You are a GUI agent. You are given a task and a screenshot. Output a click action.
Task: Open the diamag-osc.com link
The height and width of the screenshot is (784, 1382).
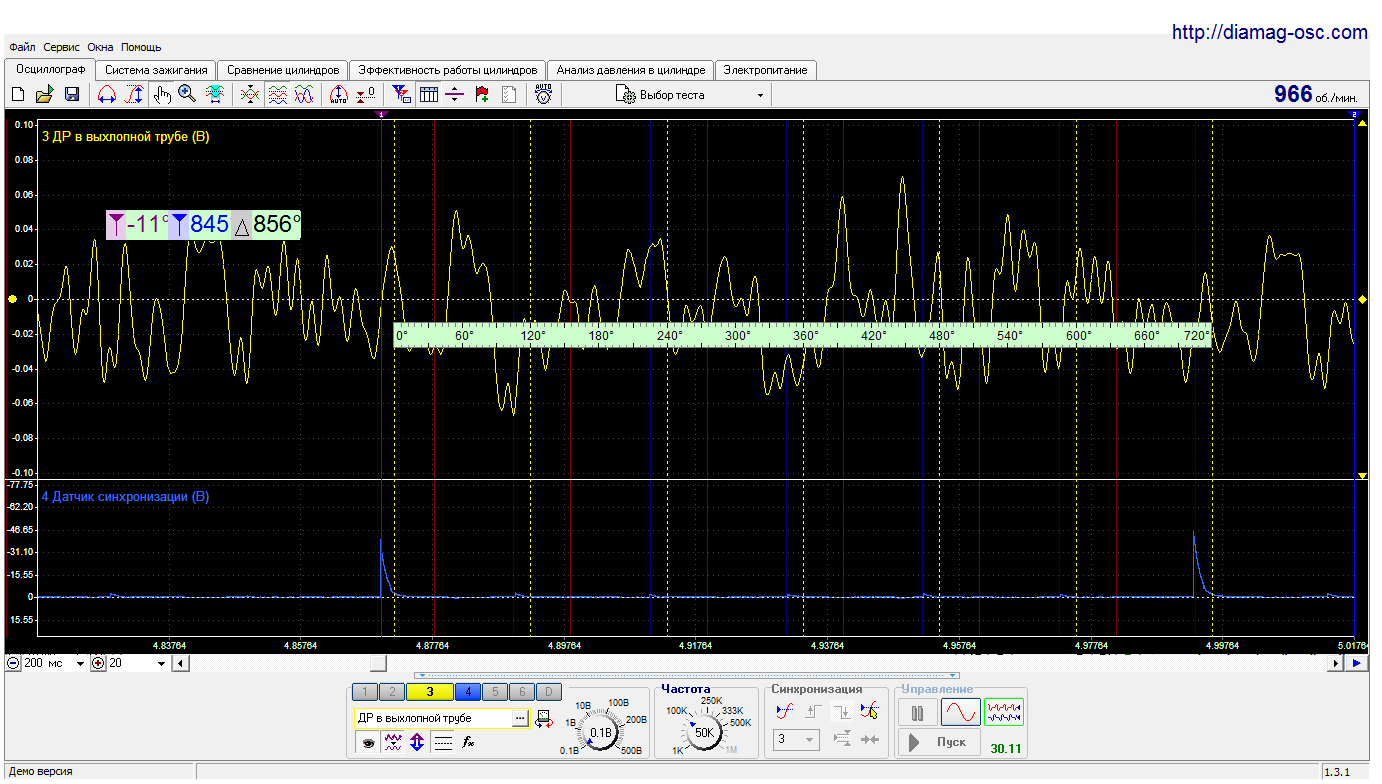[x=1269, y=33]
